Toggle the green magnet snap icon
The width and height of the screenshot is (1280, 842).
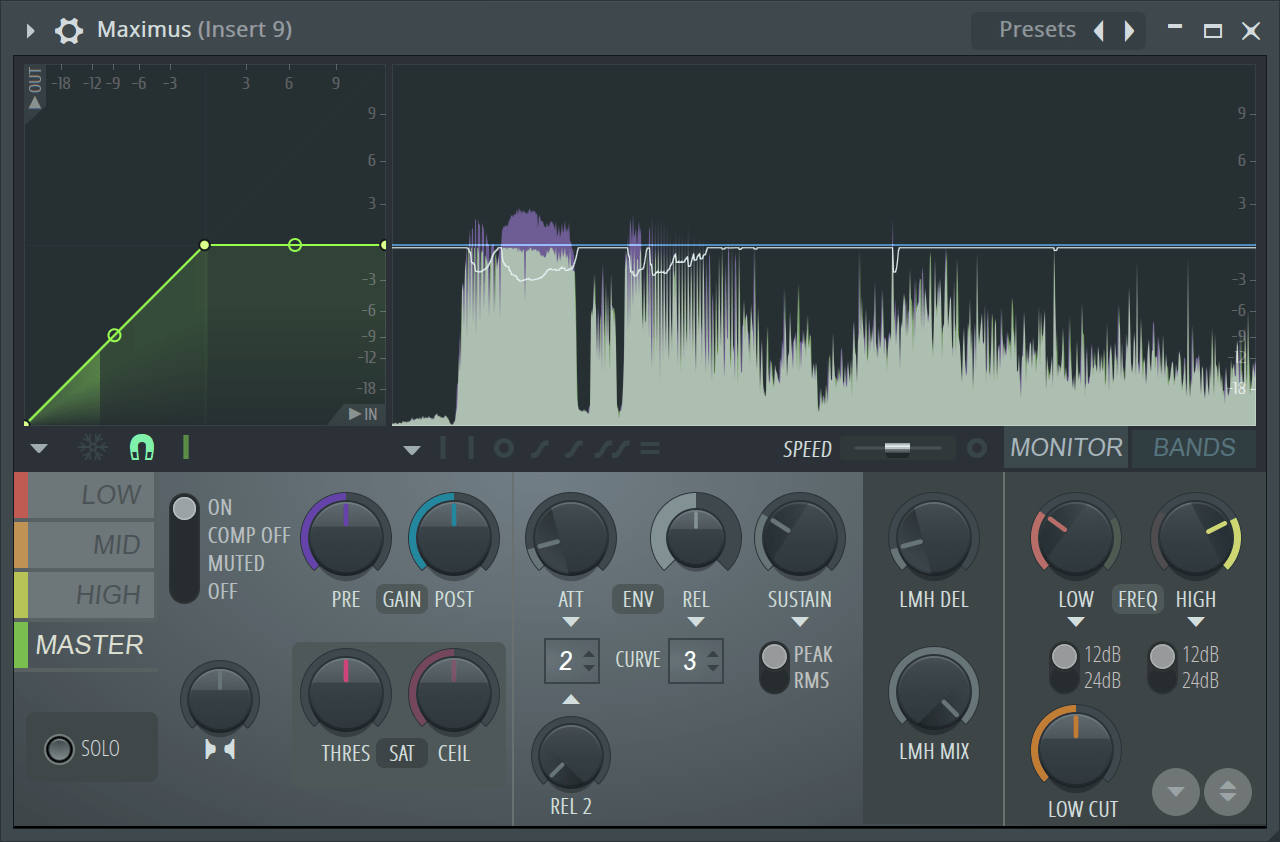[142, 447]
